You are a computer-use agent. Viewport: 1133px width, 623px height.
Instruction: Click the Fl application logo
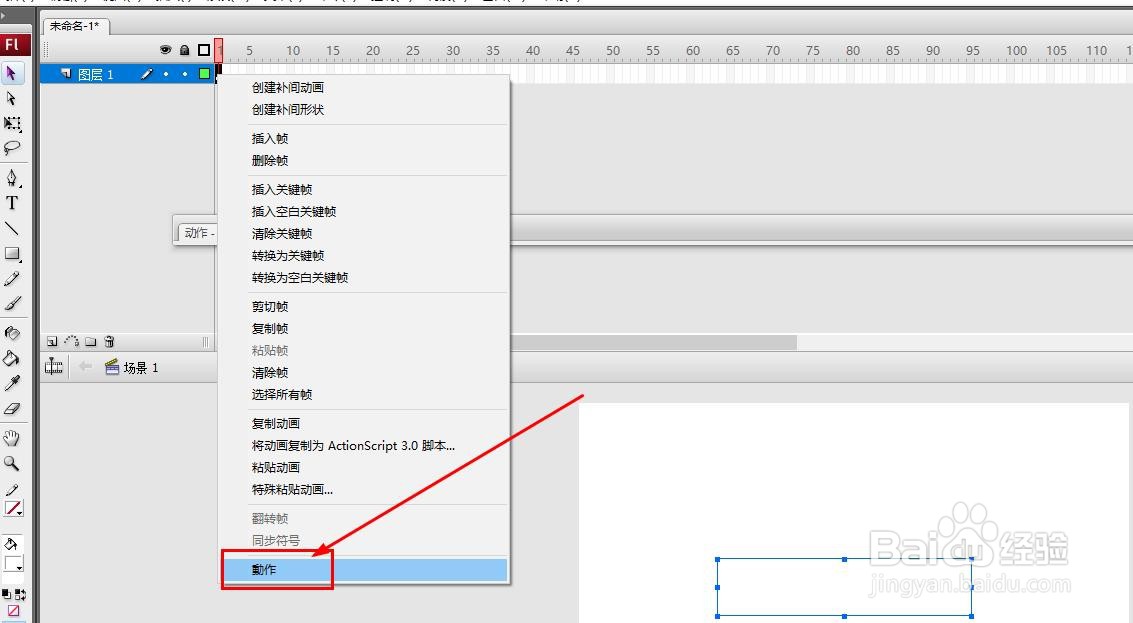14,44
